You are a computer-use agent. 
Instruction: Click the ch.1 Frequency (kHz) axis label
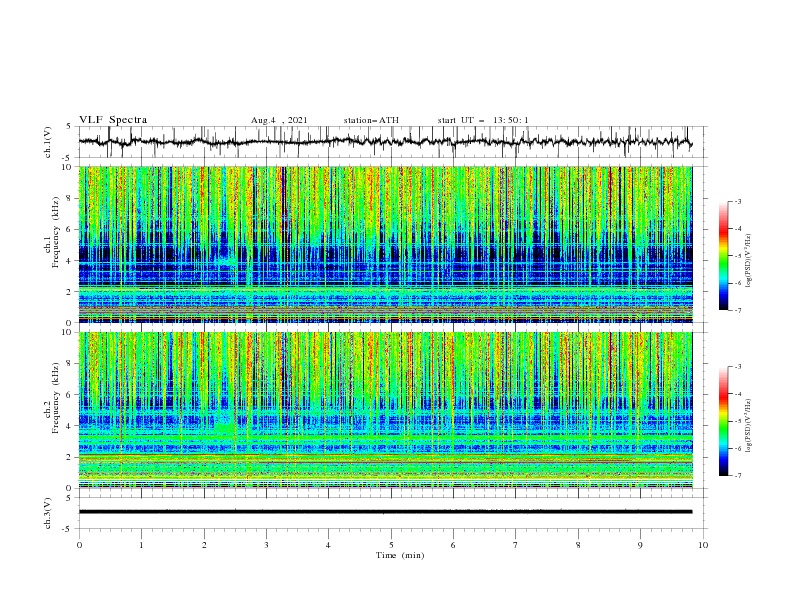pos(51,230)
